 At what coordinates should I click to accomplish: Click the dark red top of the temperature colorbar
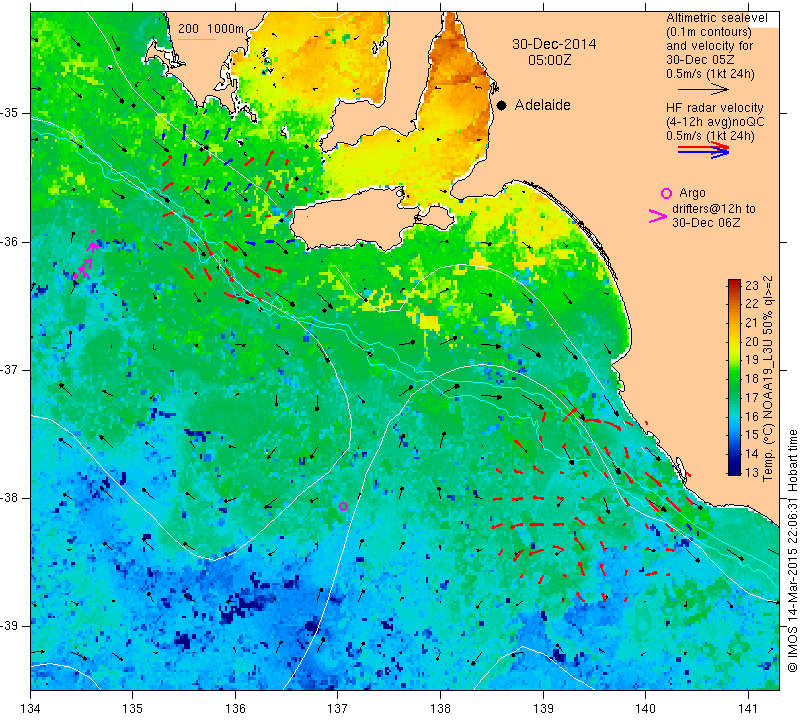(734, 283)
